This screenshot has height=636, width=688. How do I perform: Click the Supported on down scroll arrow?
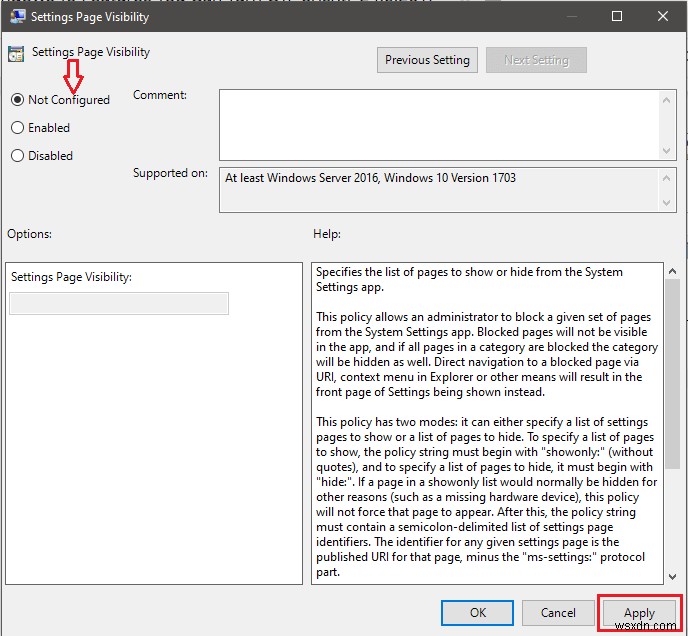click(x=666, y=202)
